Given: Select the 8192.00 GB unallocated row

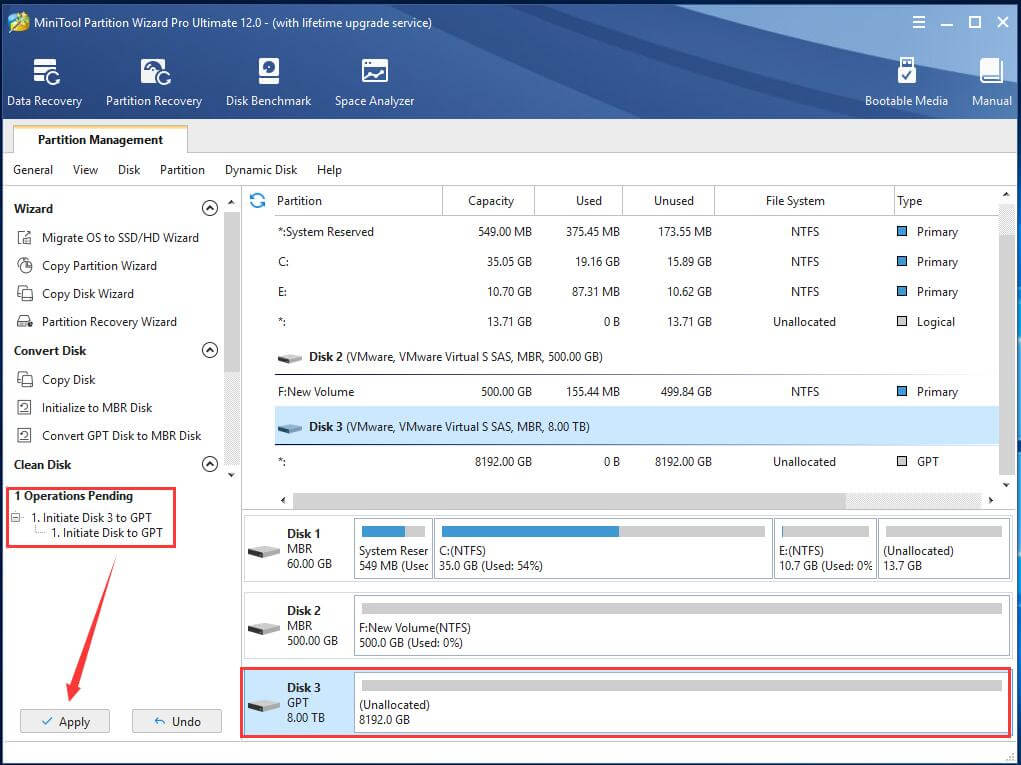Looking at the screenshot, I should [636, 462].
